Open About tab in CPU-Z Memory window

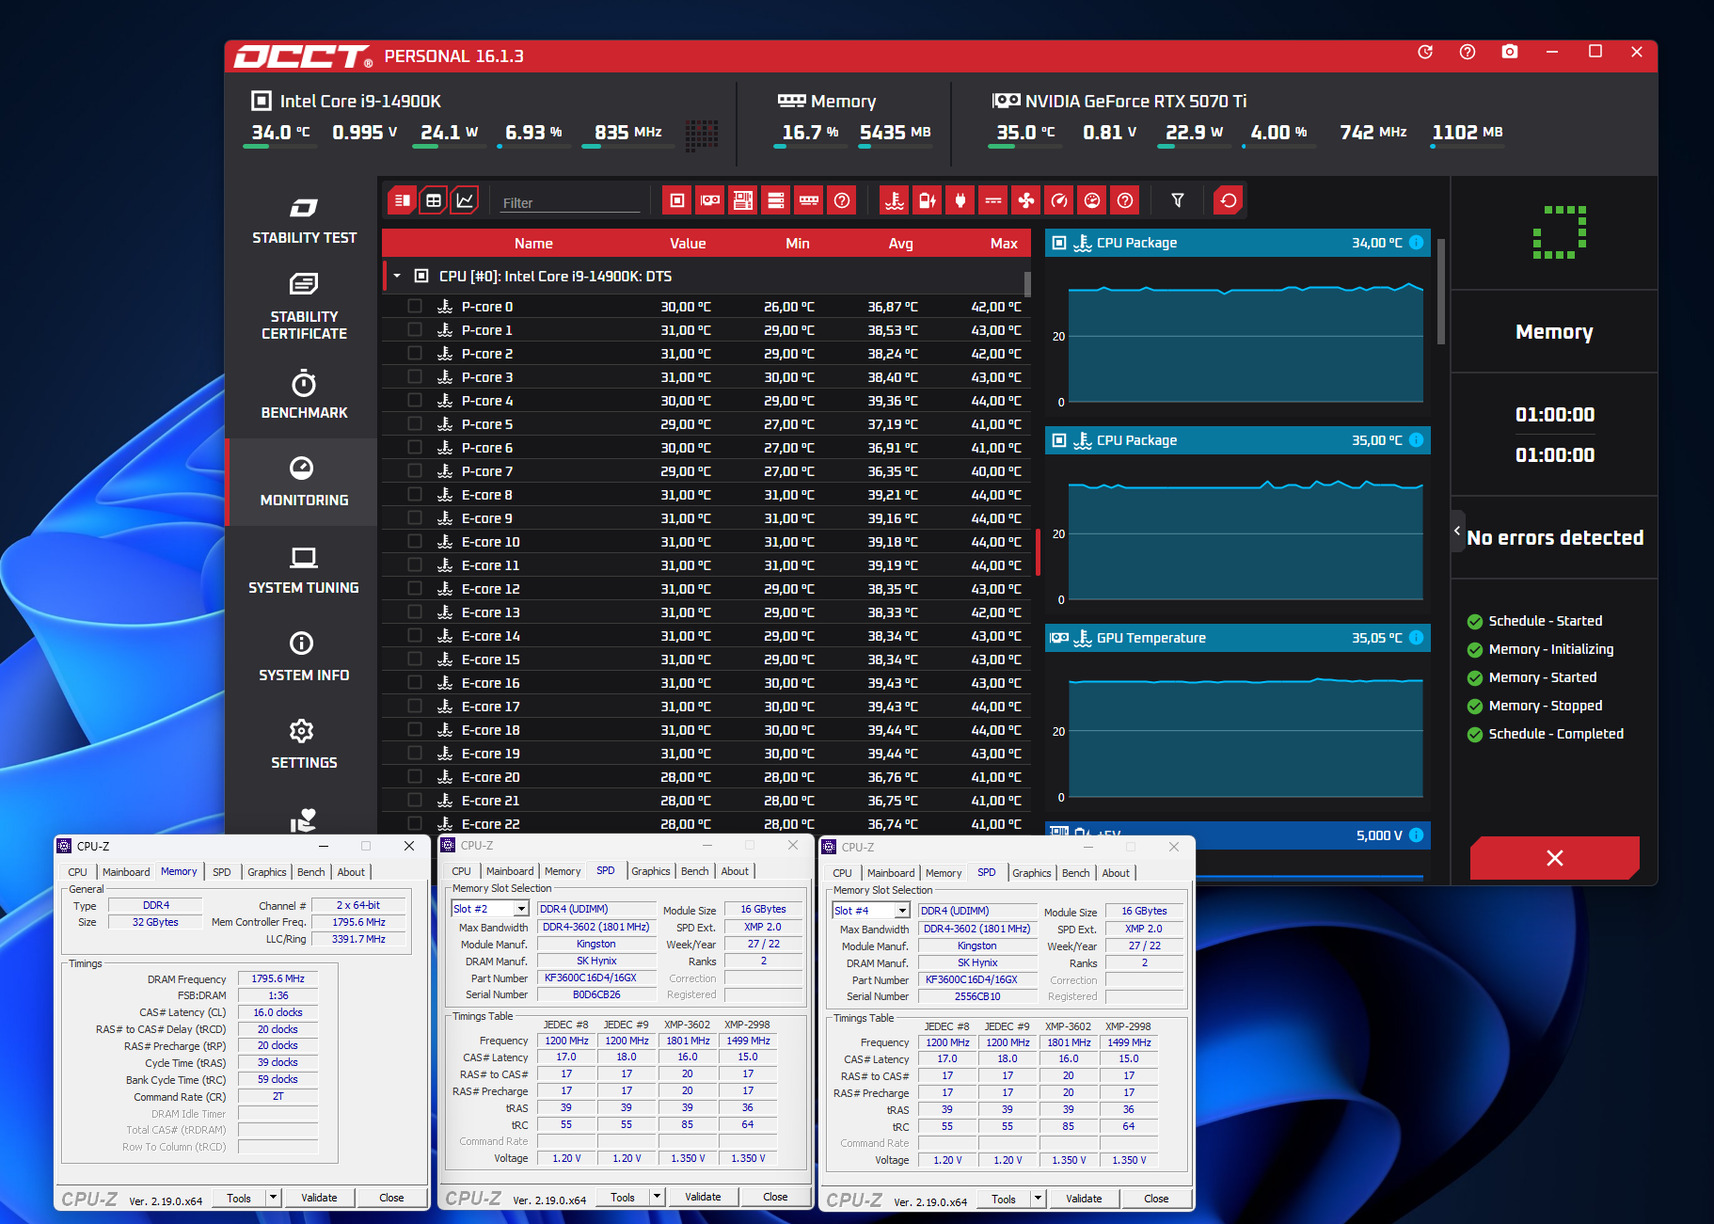[x=351, y=872]
